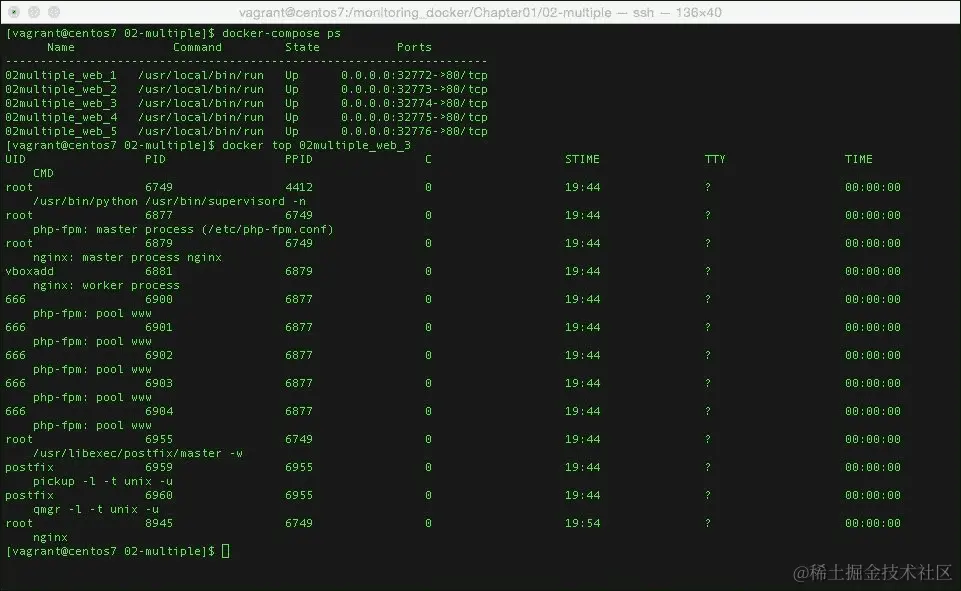The image size is (961, 591).
Task: Click PID value 6881
Action: pyautogui.click(x=159, y=272)
